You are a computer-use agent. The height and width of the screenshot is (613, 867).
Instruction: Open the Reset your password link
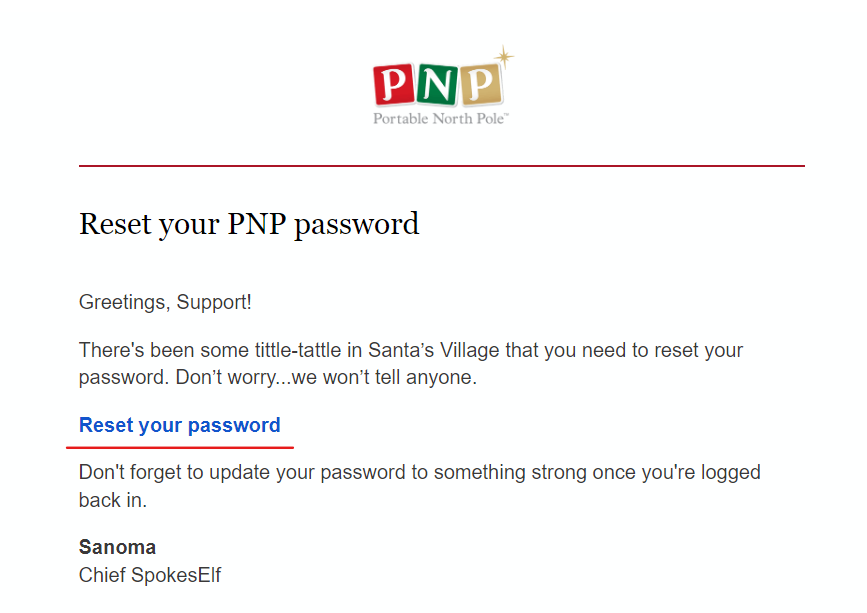[x=180, y=425]
